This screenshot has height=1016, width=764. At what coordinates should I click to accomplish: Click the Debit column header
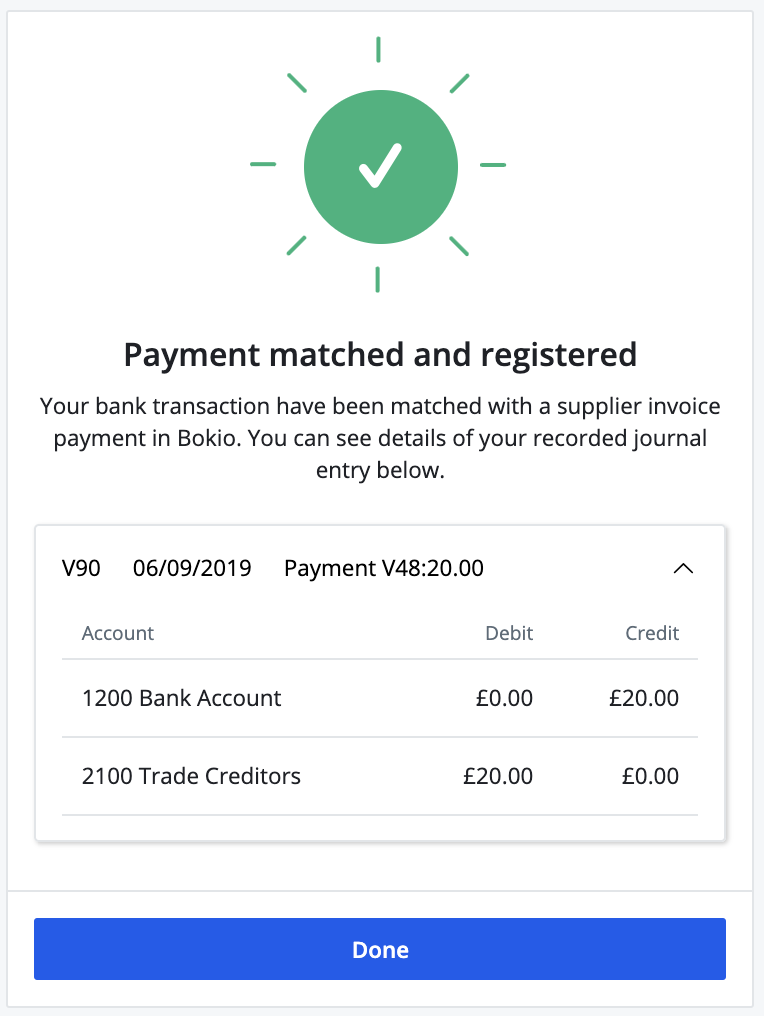tap(509, 633)
